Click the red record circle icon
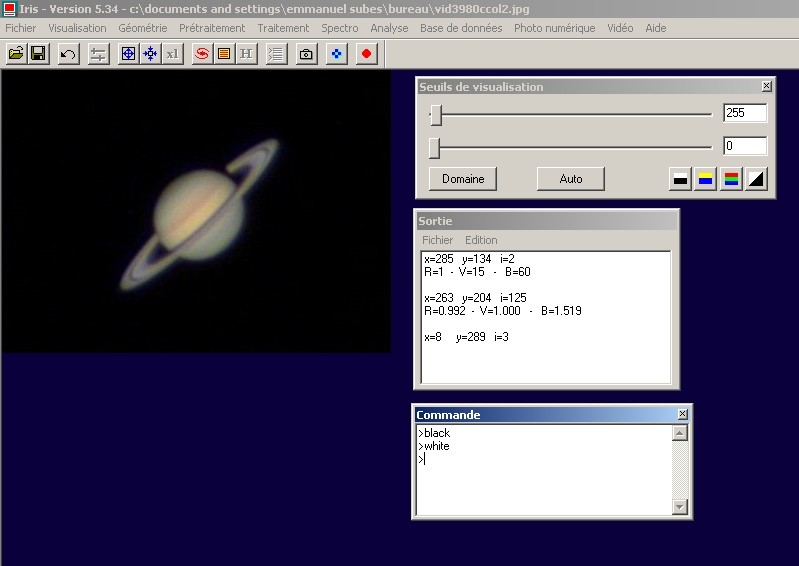The image size is (799, 566). [x=366, y=53]
